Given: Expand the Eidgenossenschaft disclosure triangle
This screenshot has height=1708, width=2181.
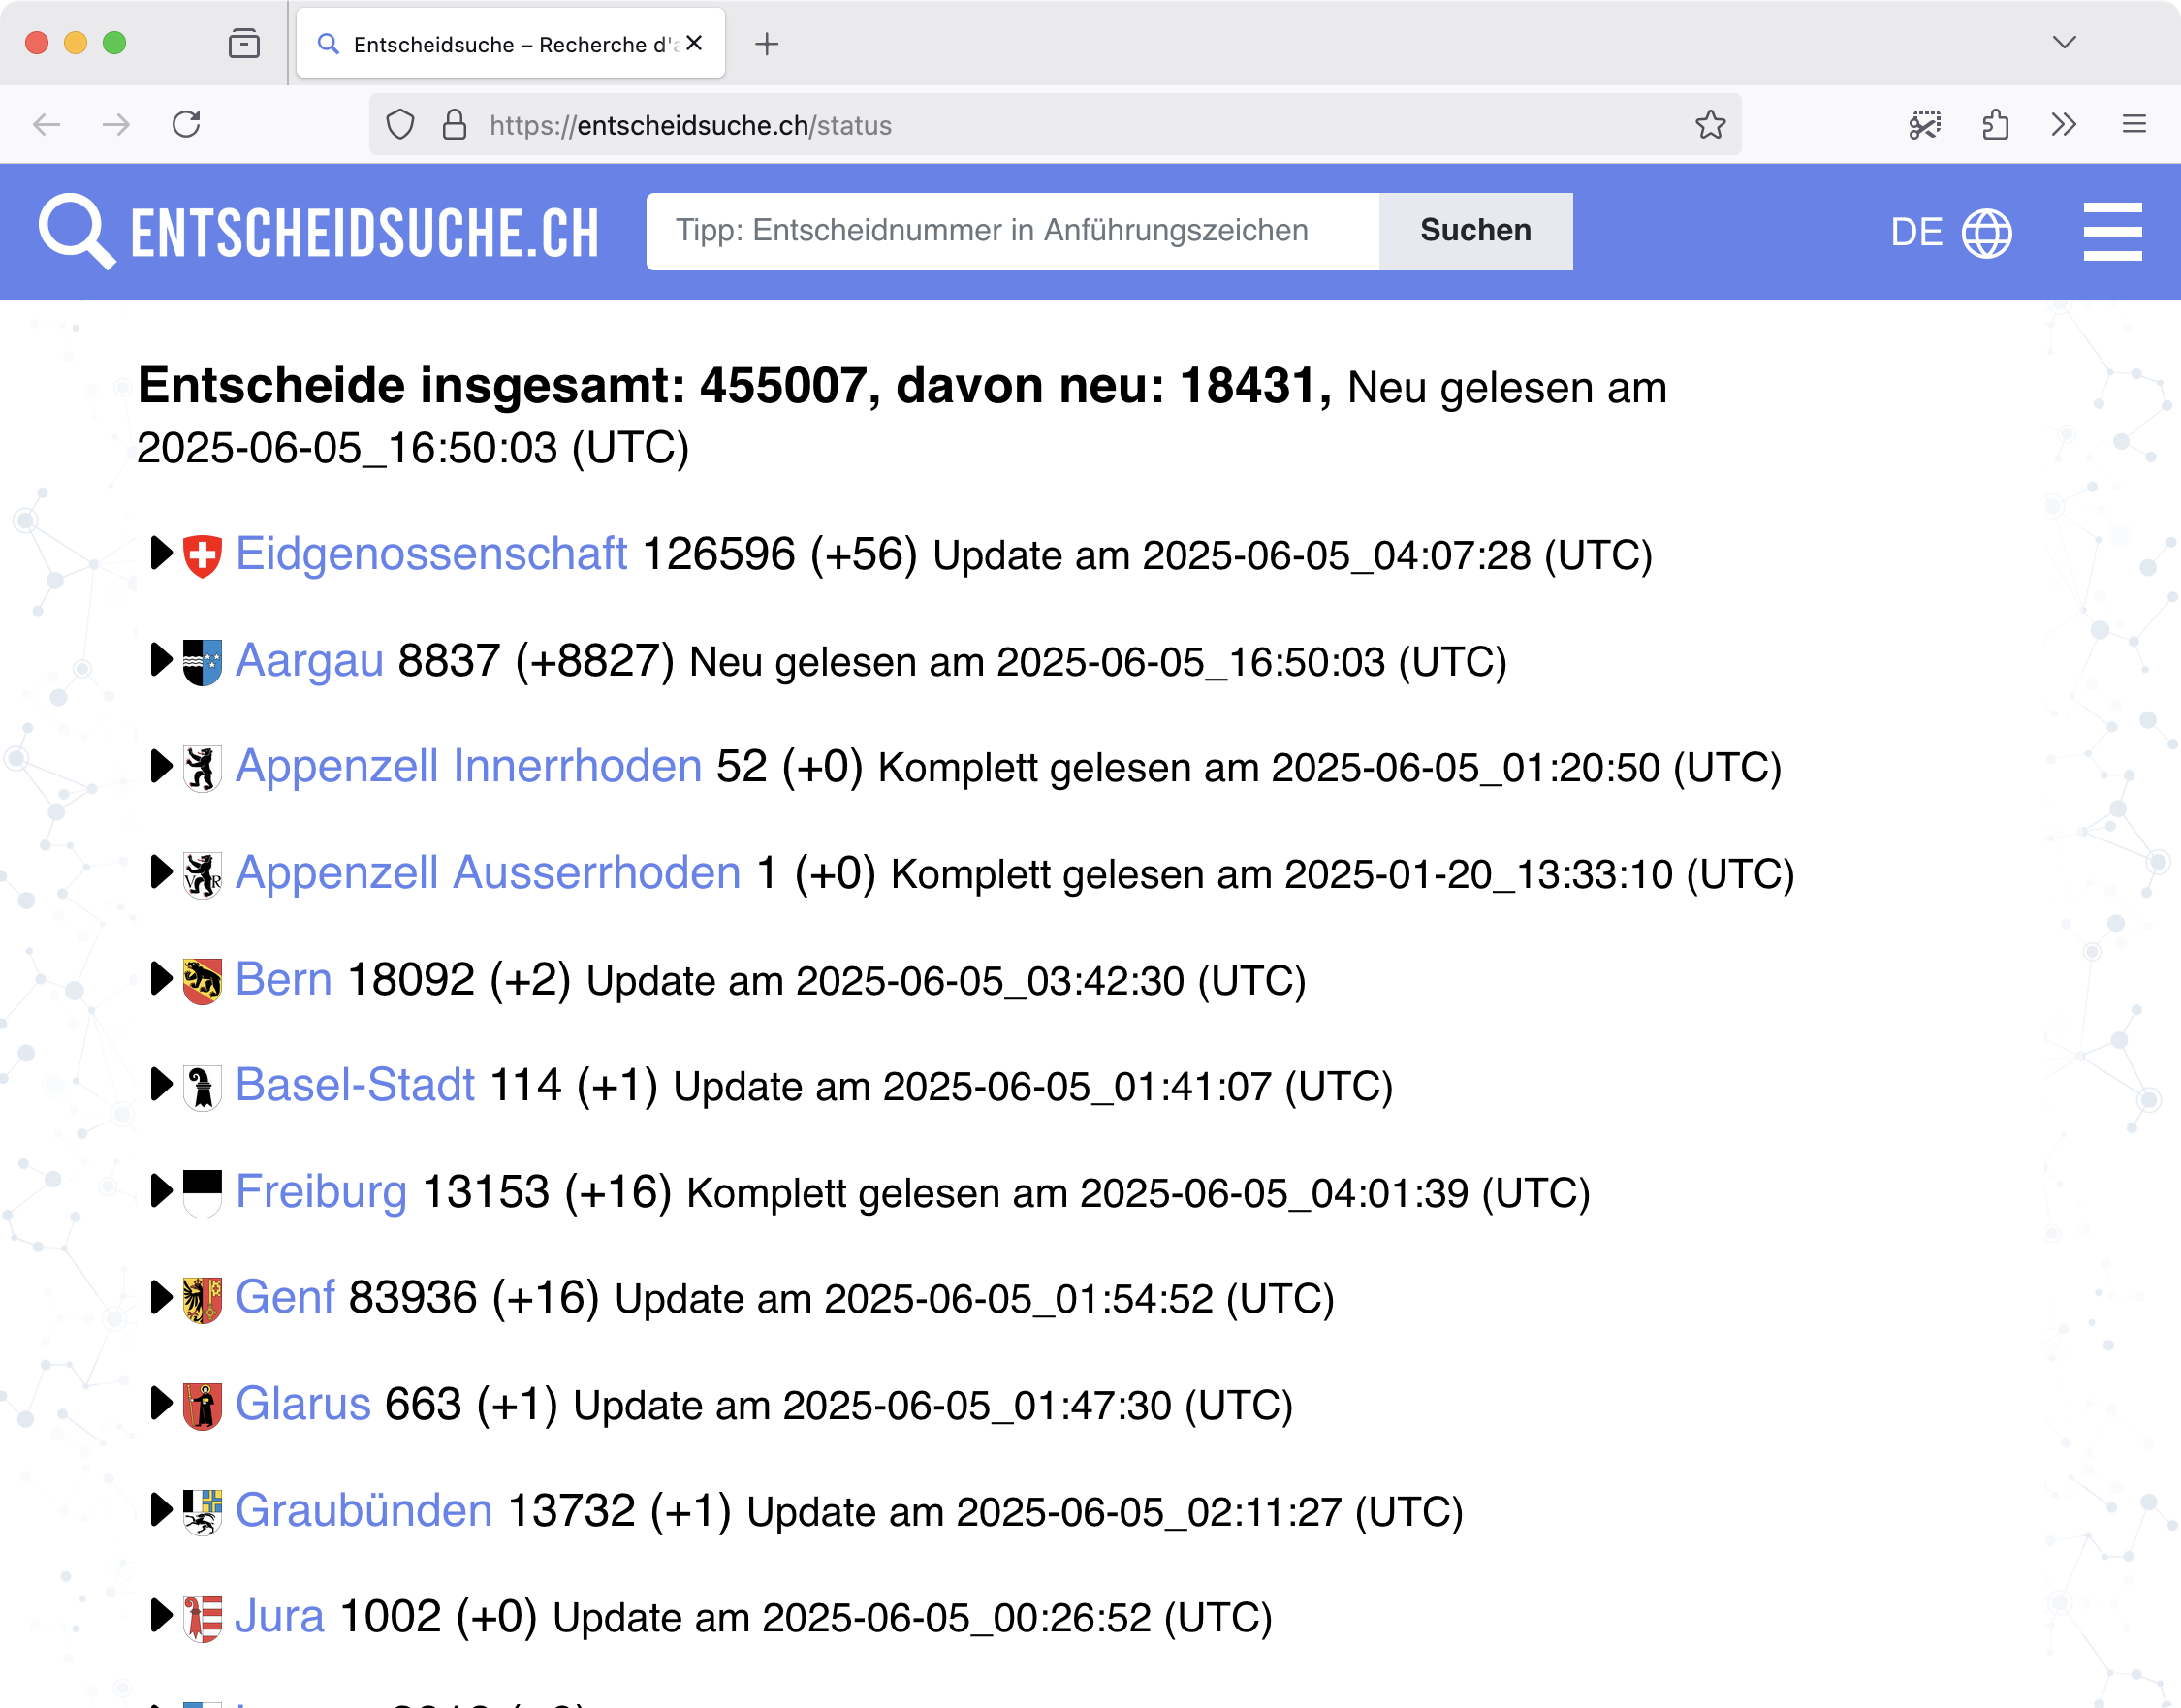Looking at the screenshot, I should 160,554.
